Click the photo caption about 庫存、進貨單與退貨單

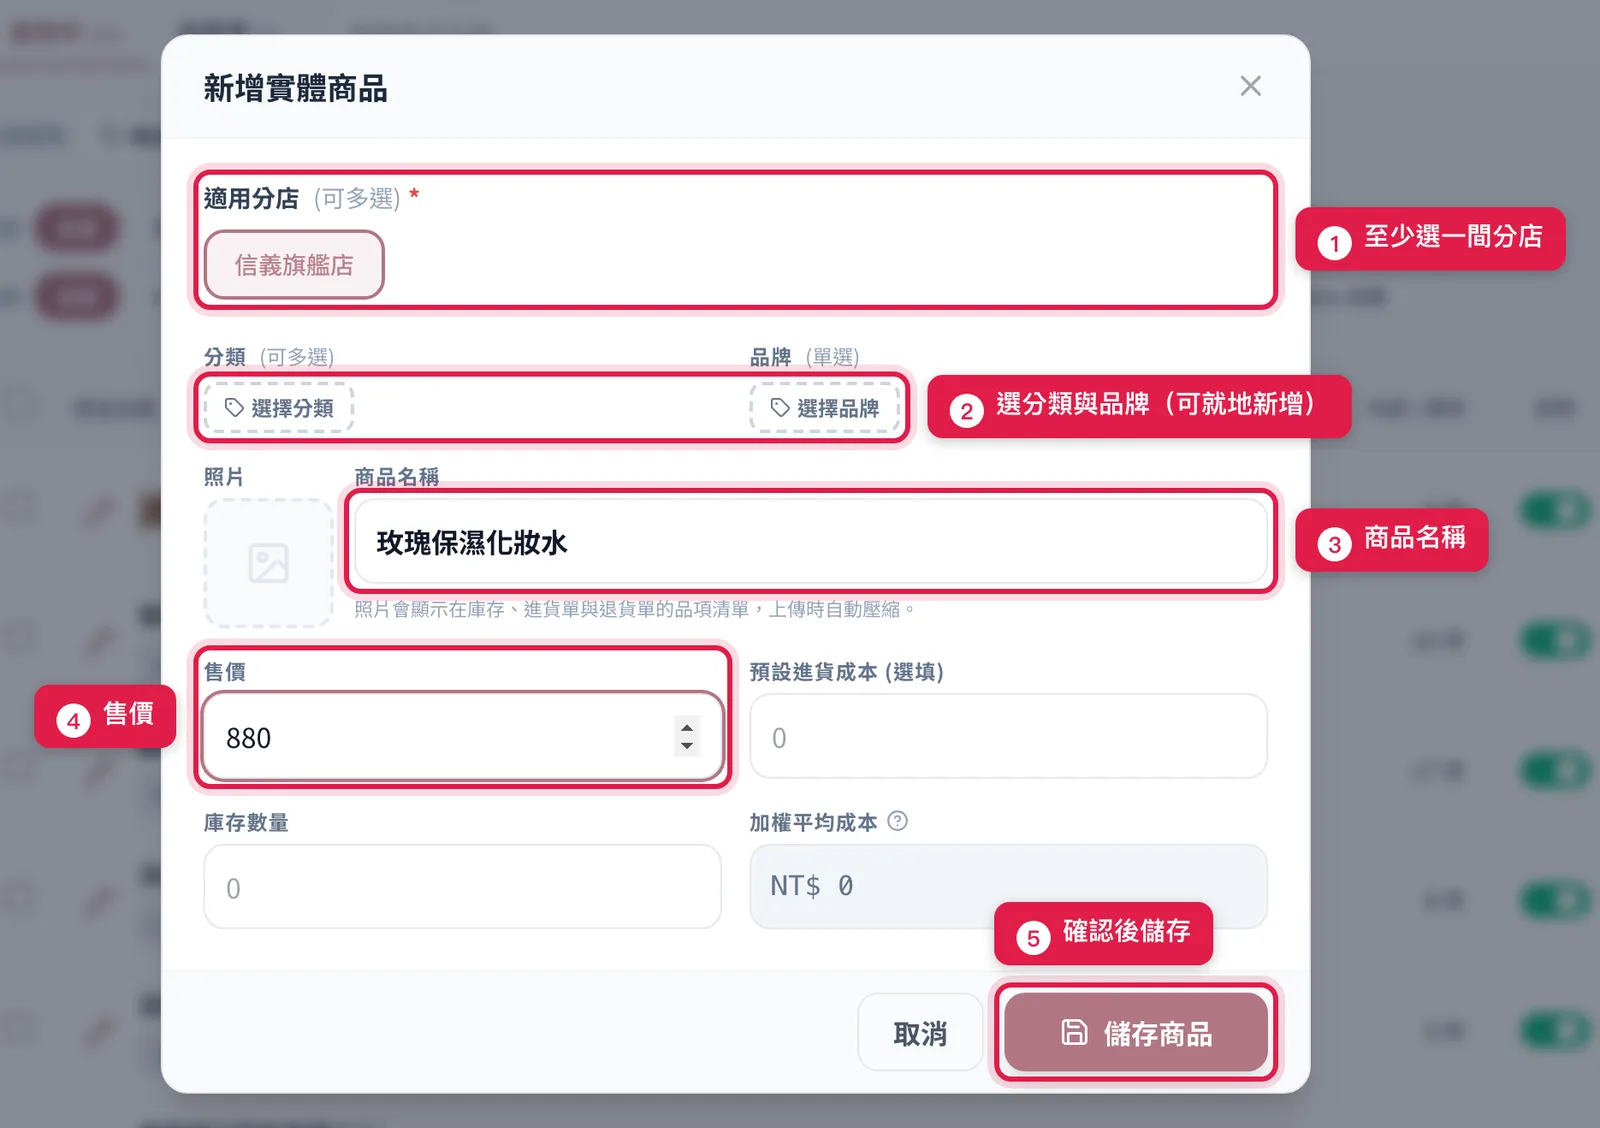tap(635, 609)
